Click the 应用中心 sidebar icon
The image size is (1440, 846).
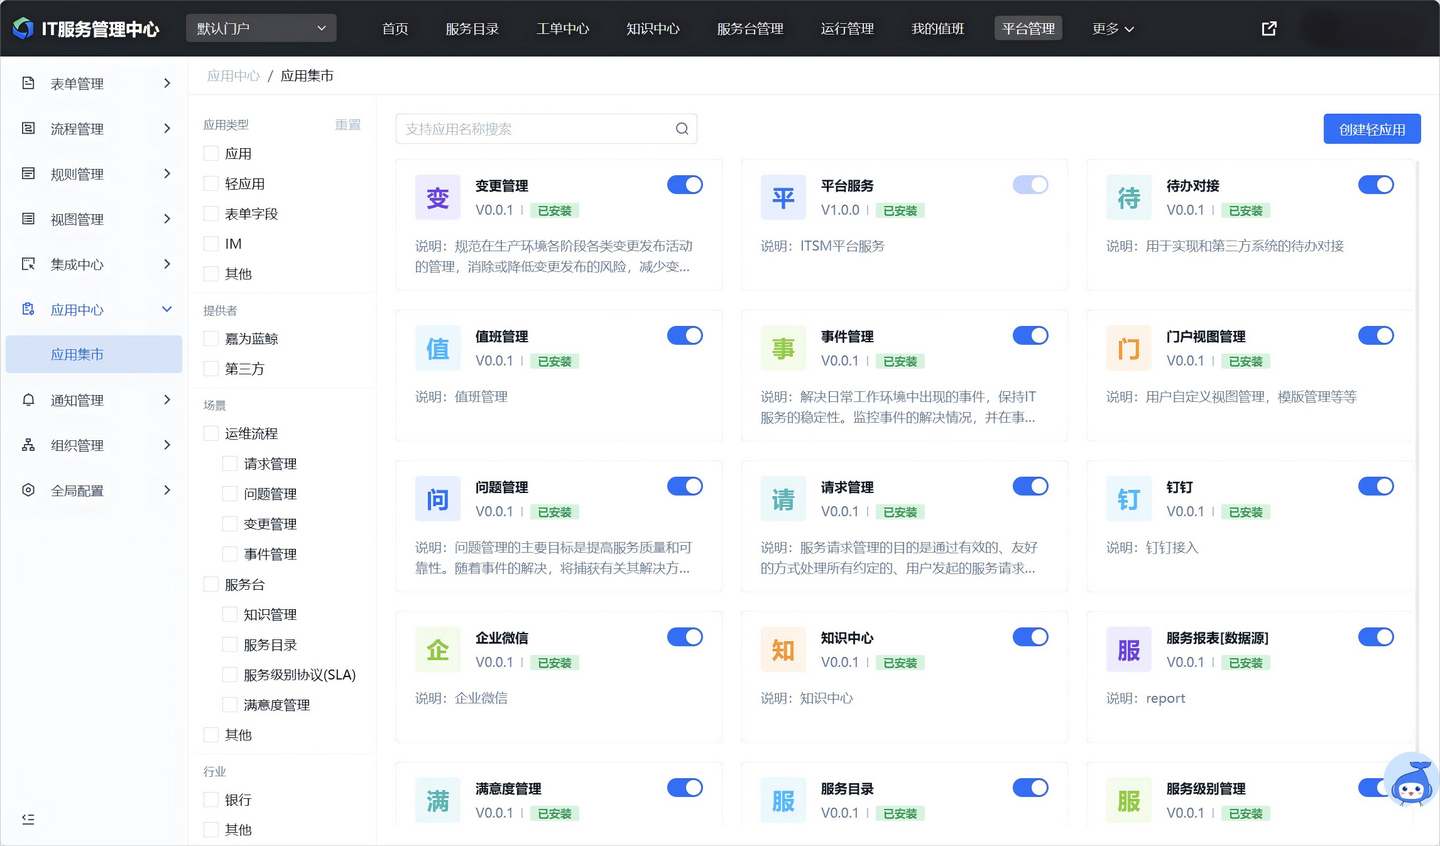click(x=28, y=309)
